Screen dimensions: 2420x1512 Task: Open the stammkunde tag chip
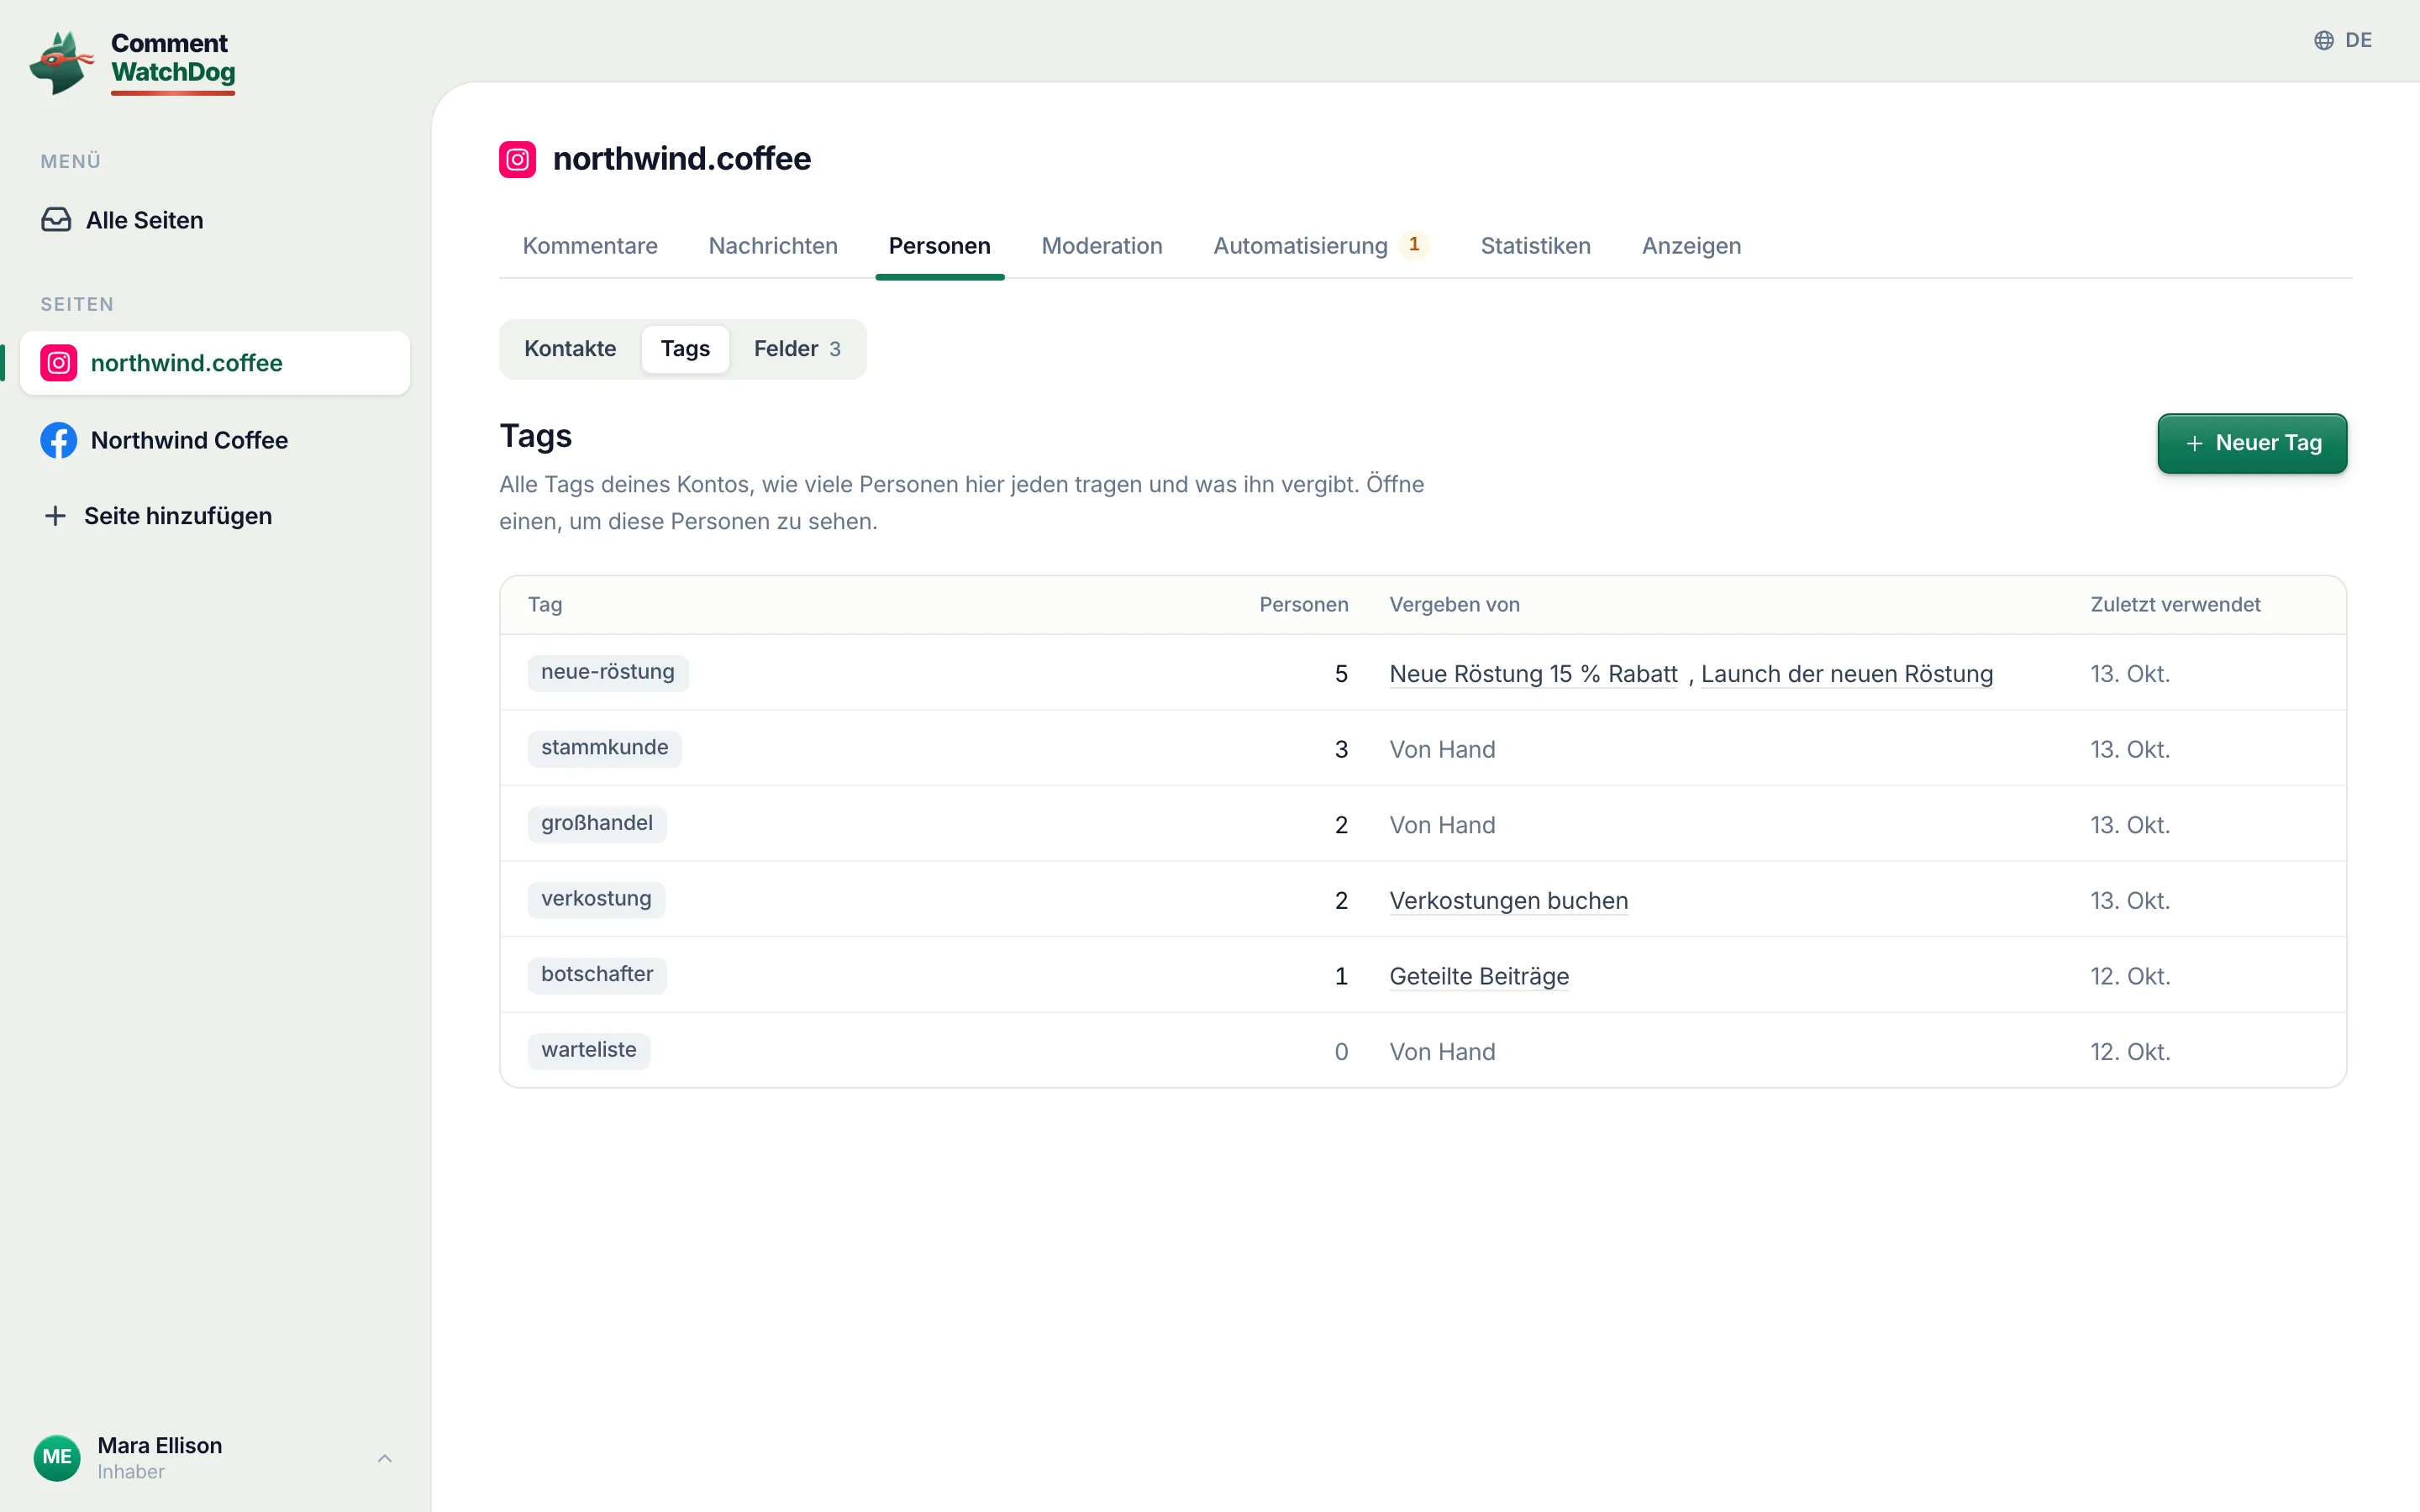(x=604, y=747)
